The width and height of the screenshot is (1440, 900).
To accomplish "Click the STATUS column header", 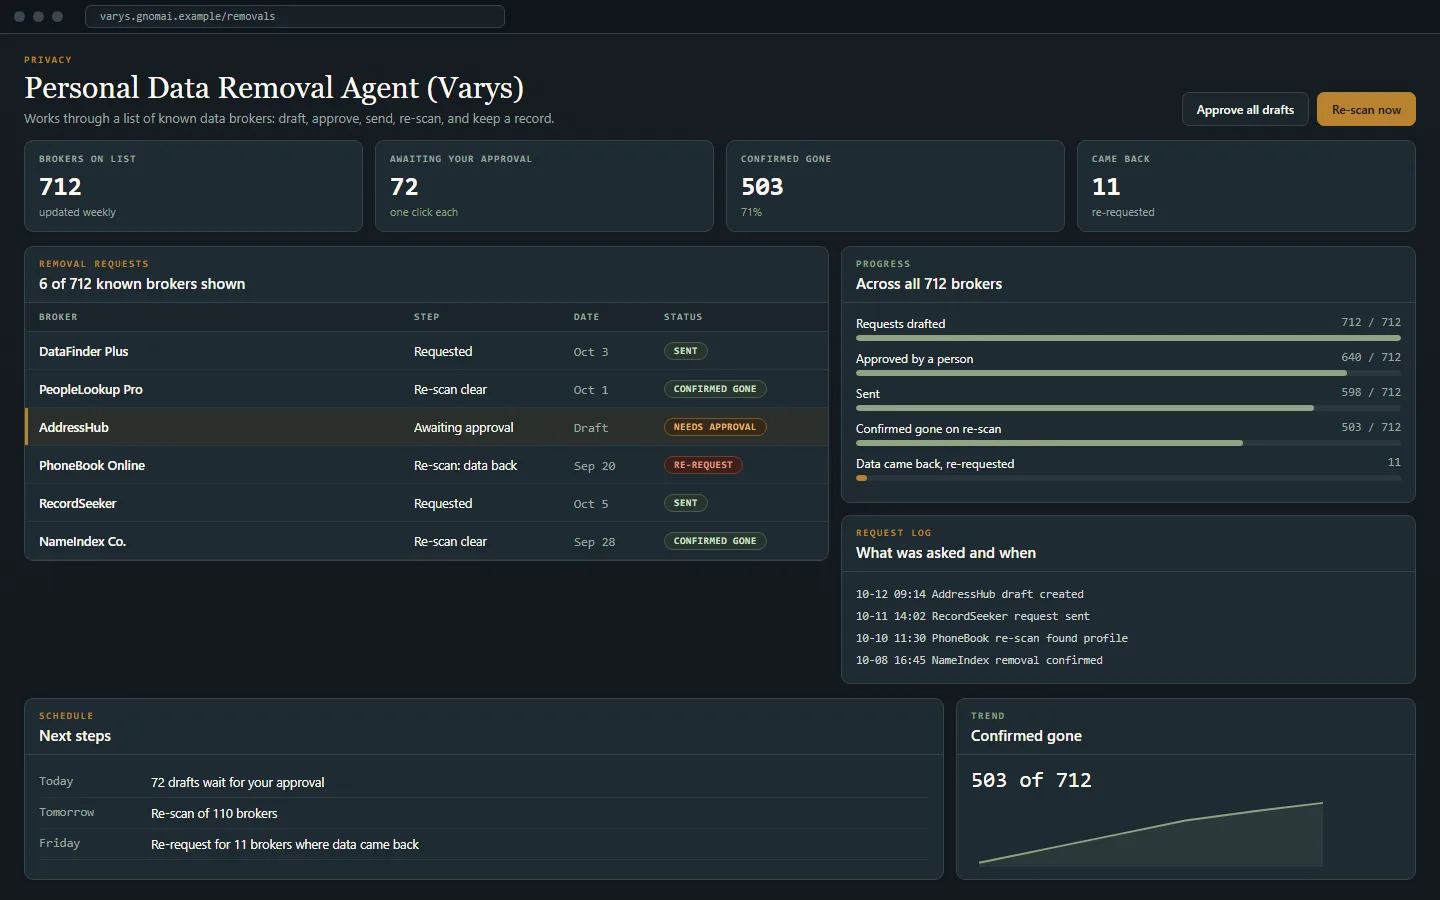I will 683,317.
